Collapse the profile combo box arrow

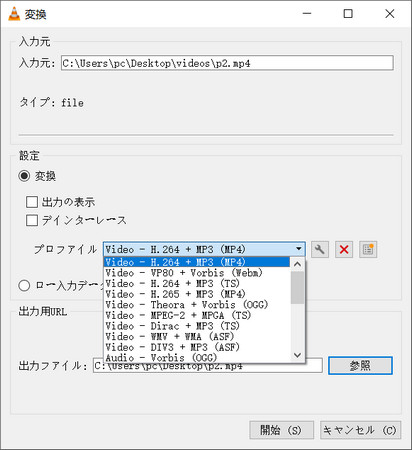pos(299,249)
